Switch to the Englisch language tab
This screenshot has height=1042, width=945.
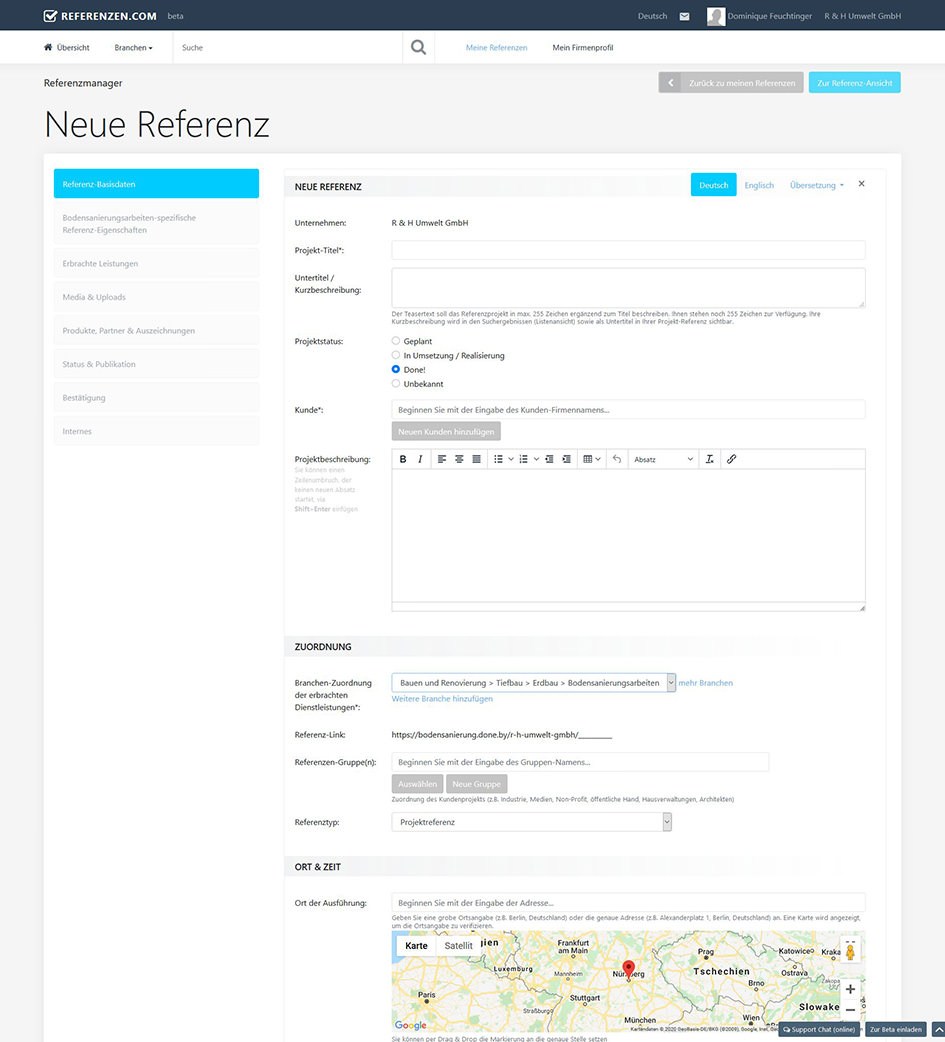pyautogui.click(x=759, y=185)
